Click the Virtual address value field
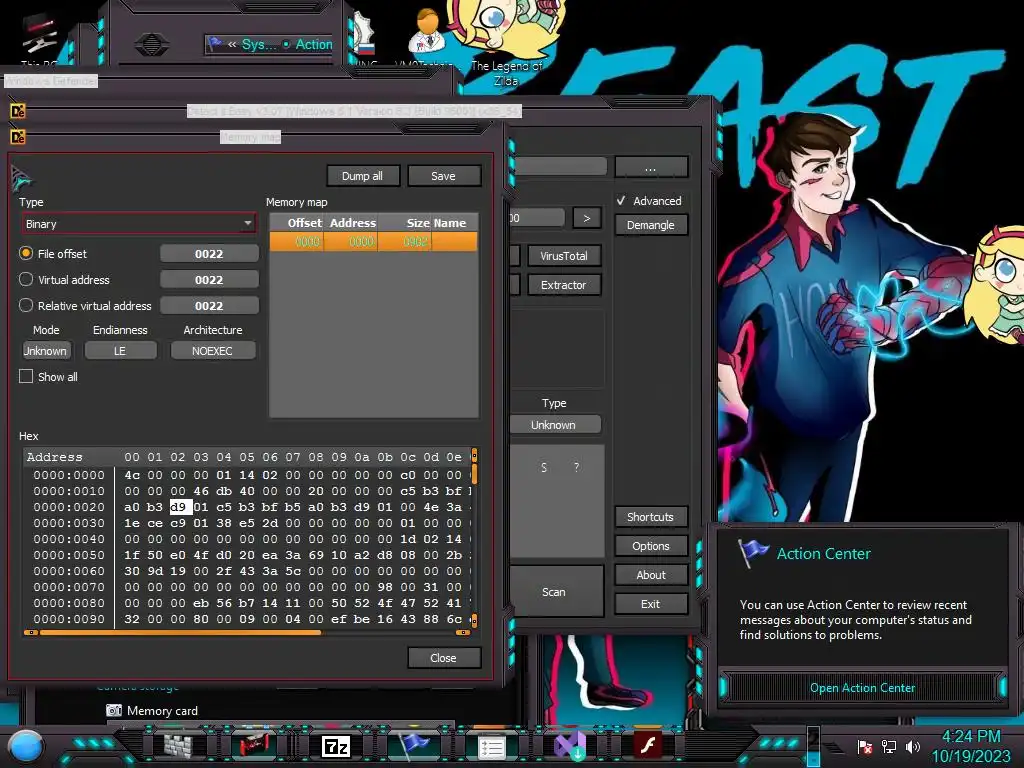This screenshot has width=1024, height=768. click(x=209, y=280)
